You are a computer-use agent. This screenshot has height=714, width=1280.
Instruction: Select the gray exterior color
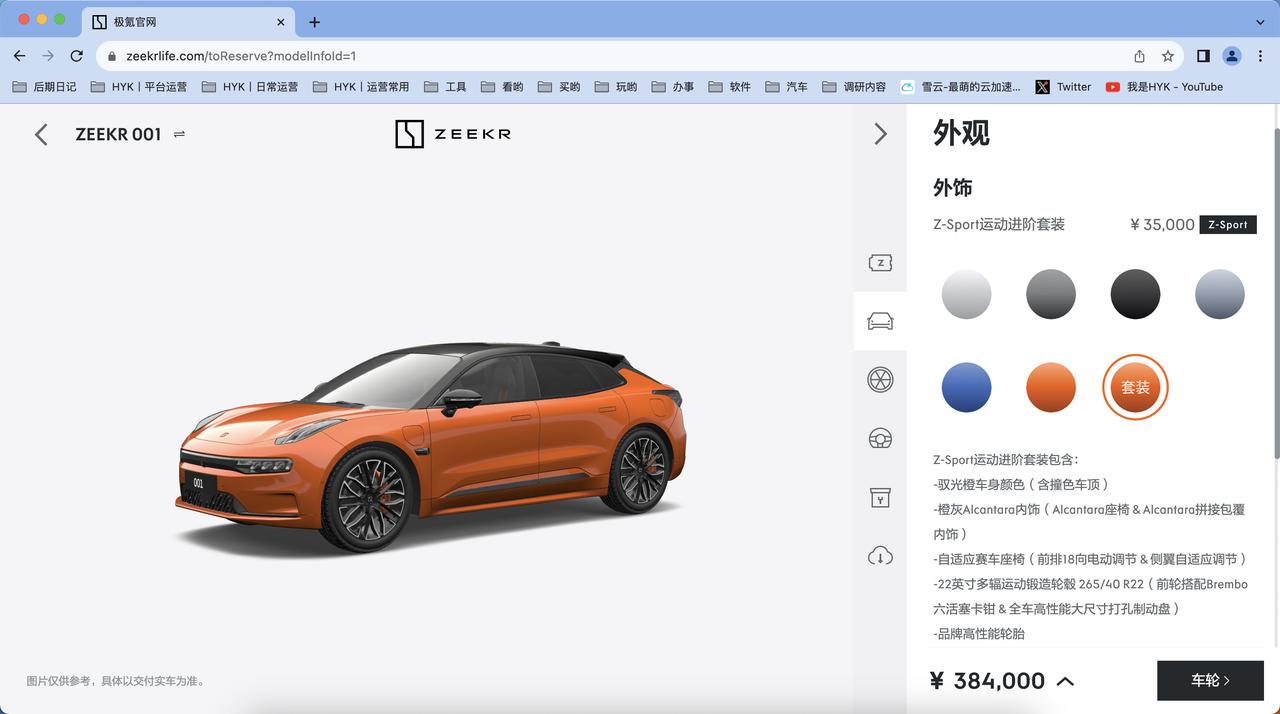tap(1051, 294)
